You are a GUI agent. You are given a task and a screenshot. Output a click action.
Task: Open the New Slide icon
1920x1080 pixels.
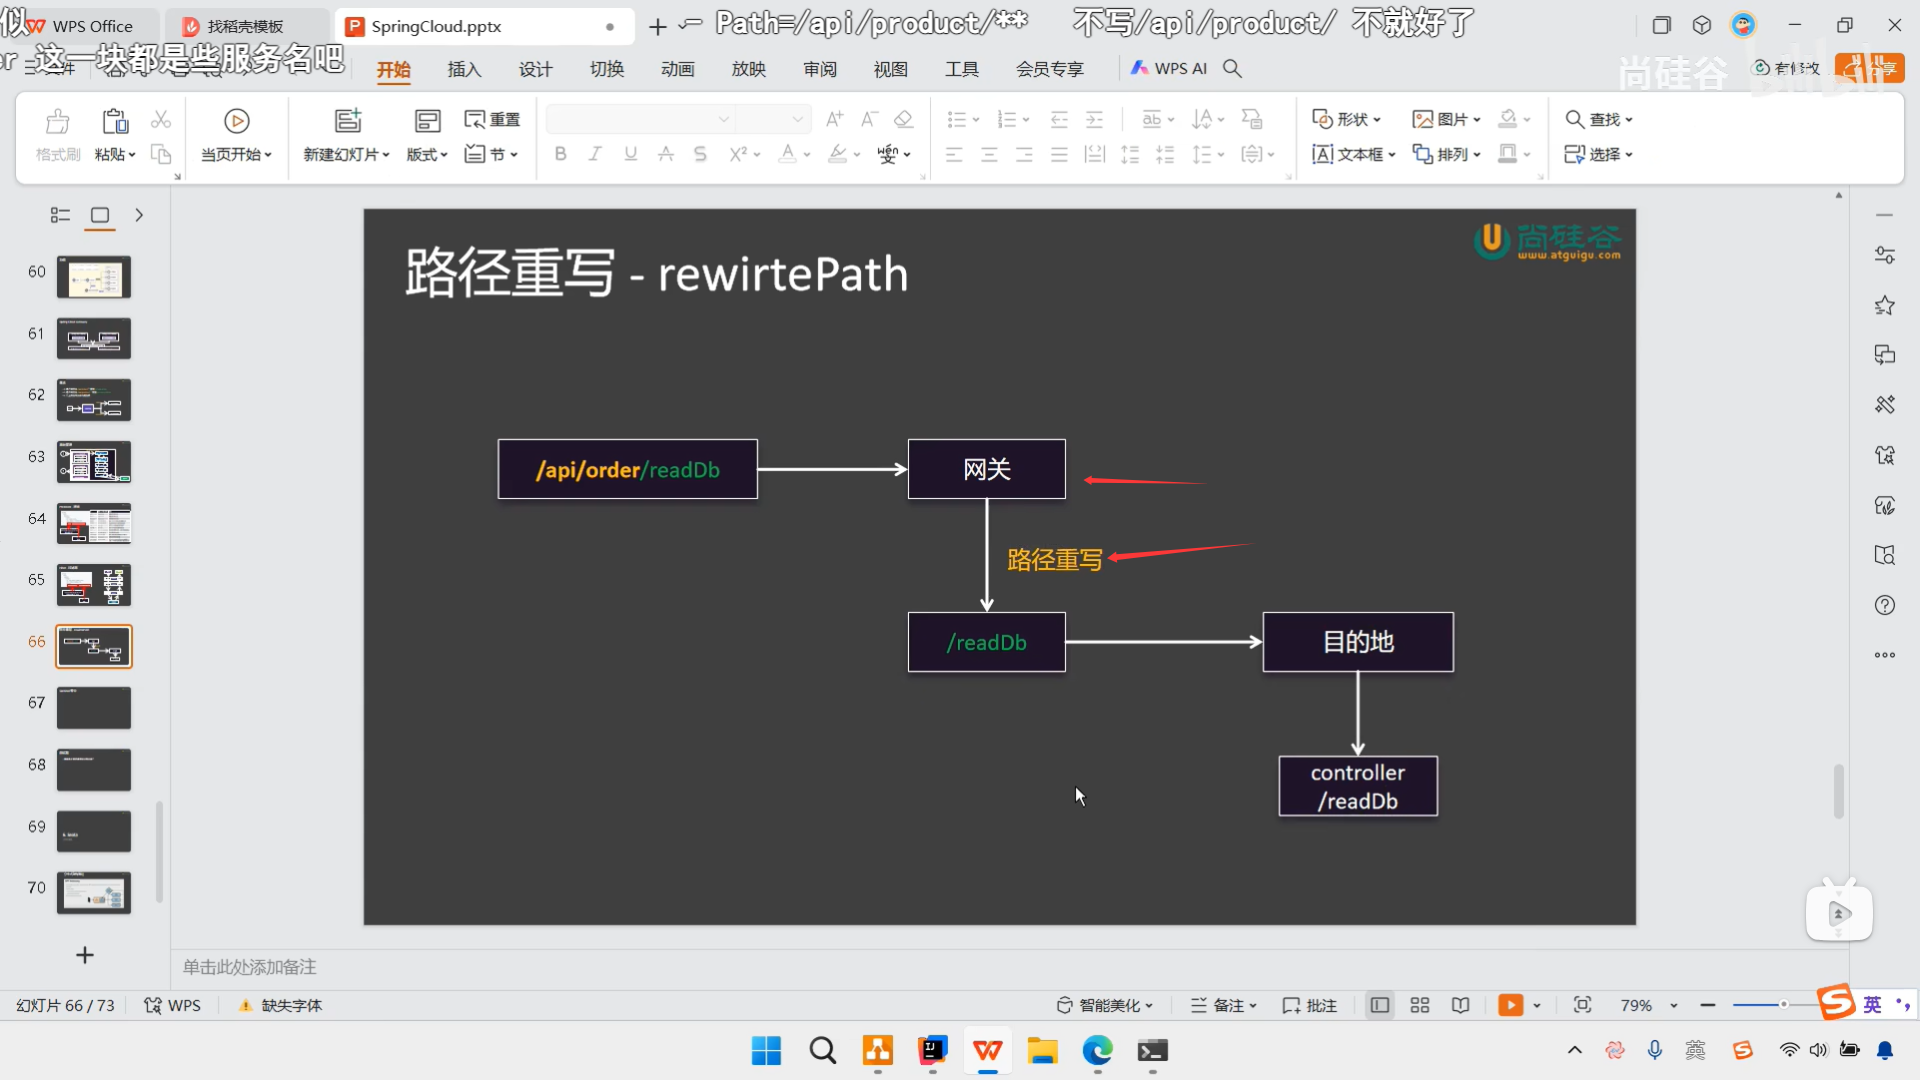(347, 121)
